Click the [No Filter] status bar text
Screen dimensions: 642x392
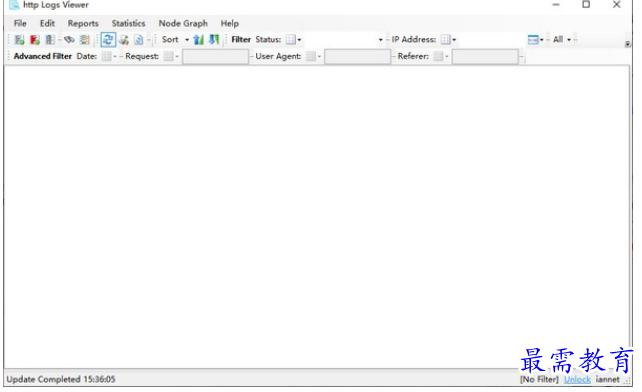click(539, 379)
